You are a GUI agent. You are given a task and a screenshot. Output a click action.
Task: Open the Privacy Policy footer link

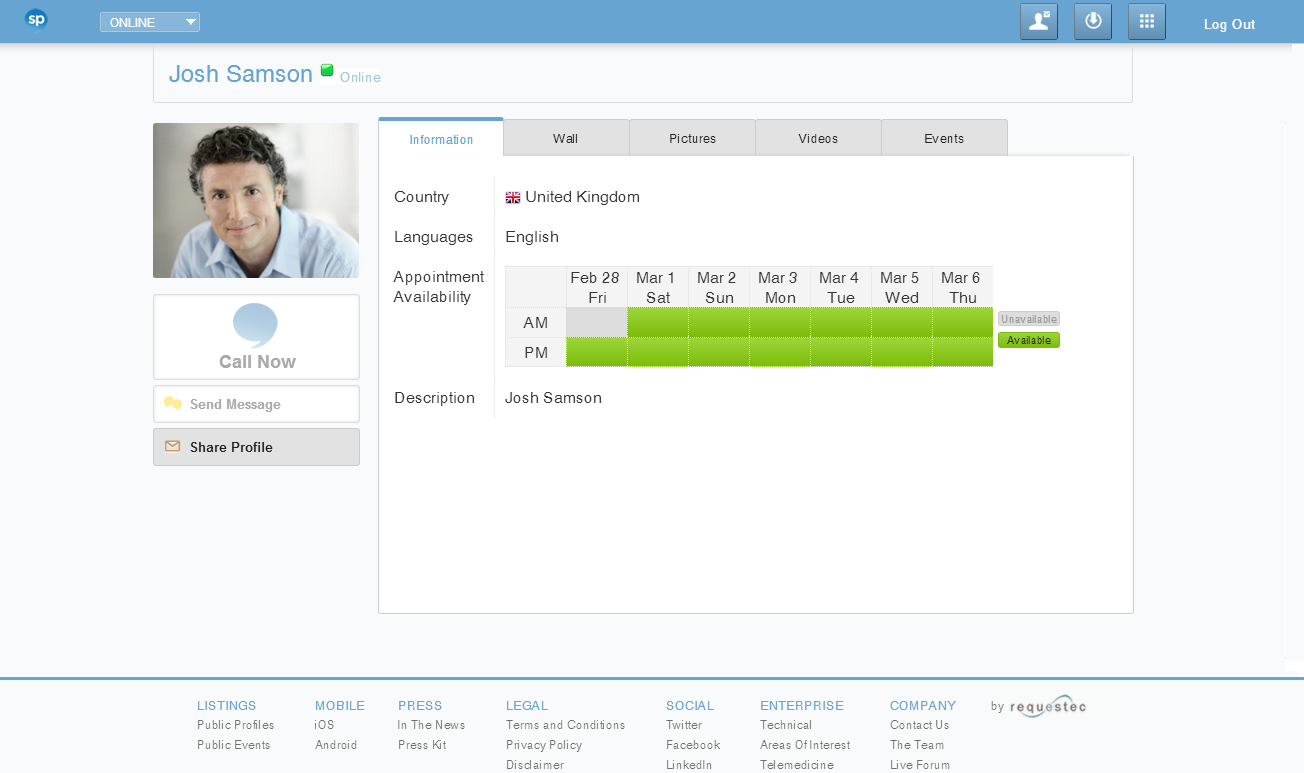pos(544,745)
